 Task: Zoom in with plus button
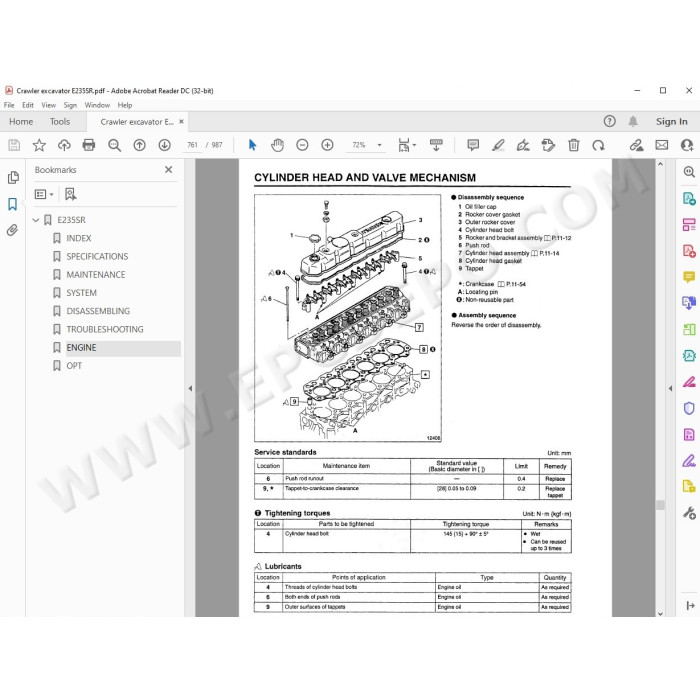327,145
